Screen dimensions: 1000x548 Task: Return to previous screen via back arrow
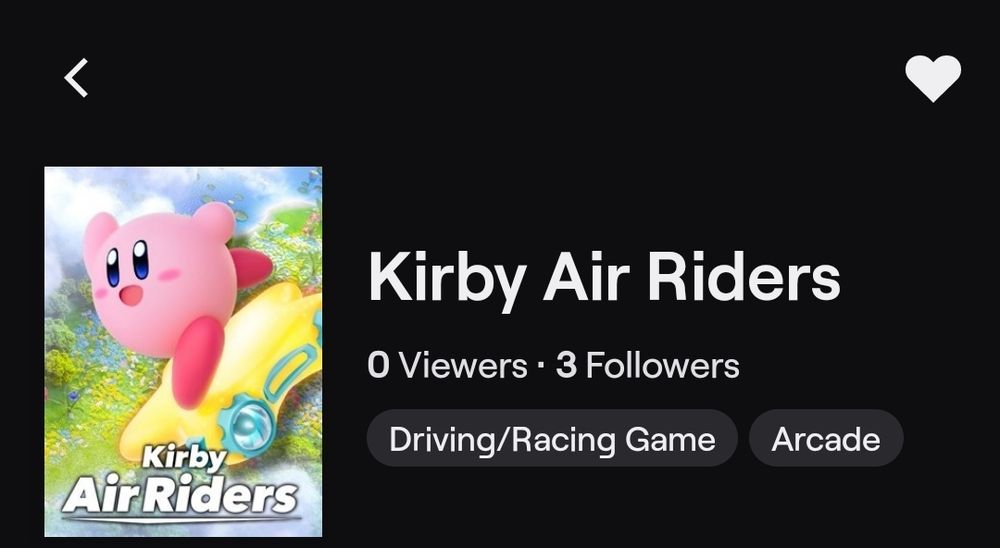[x=76, y=78]
